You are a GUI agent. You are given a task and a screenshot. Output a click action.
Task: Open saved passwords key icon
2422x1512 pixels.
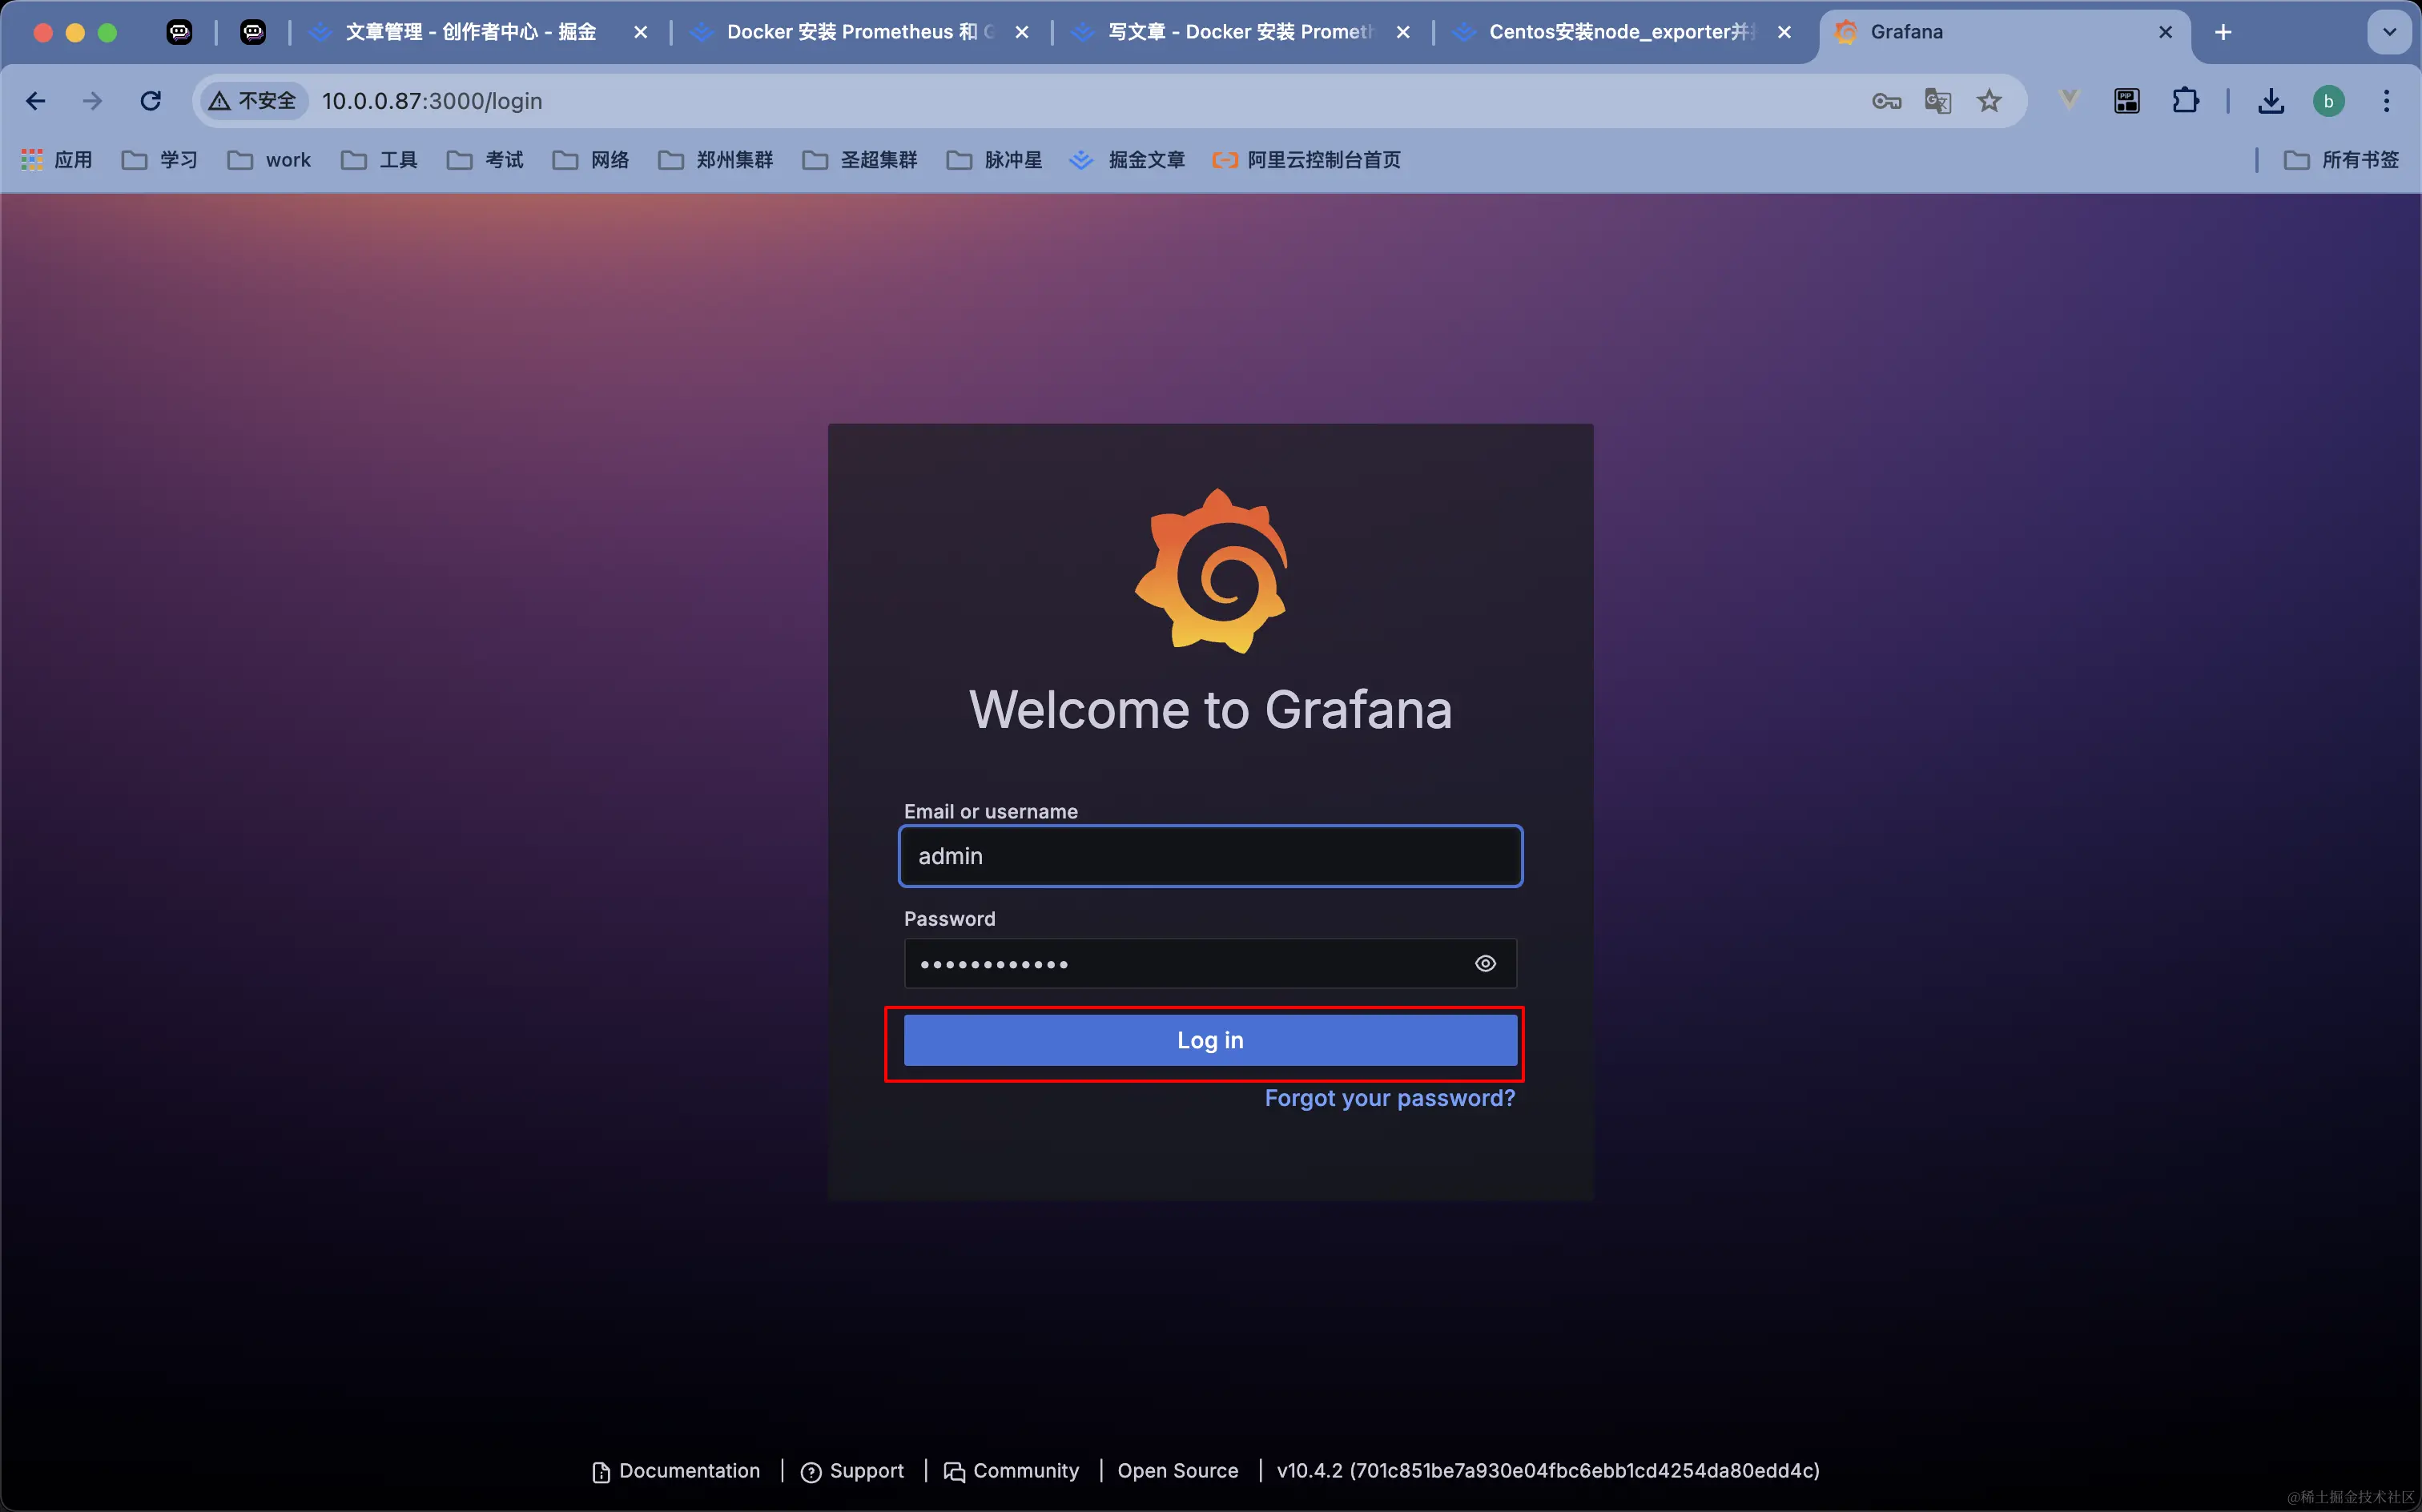click(1886, 101)
